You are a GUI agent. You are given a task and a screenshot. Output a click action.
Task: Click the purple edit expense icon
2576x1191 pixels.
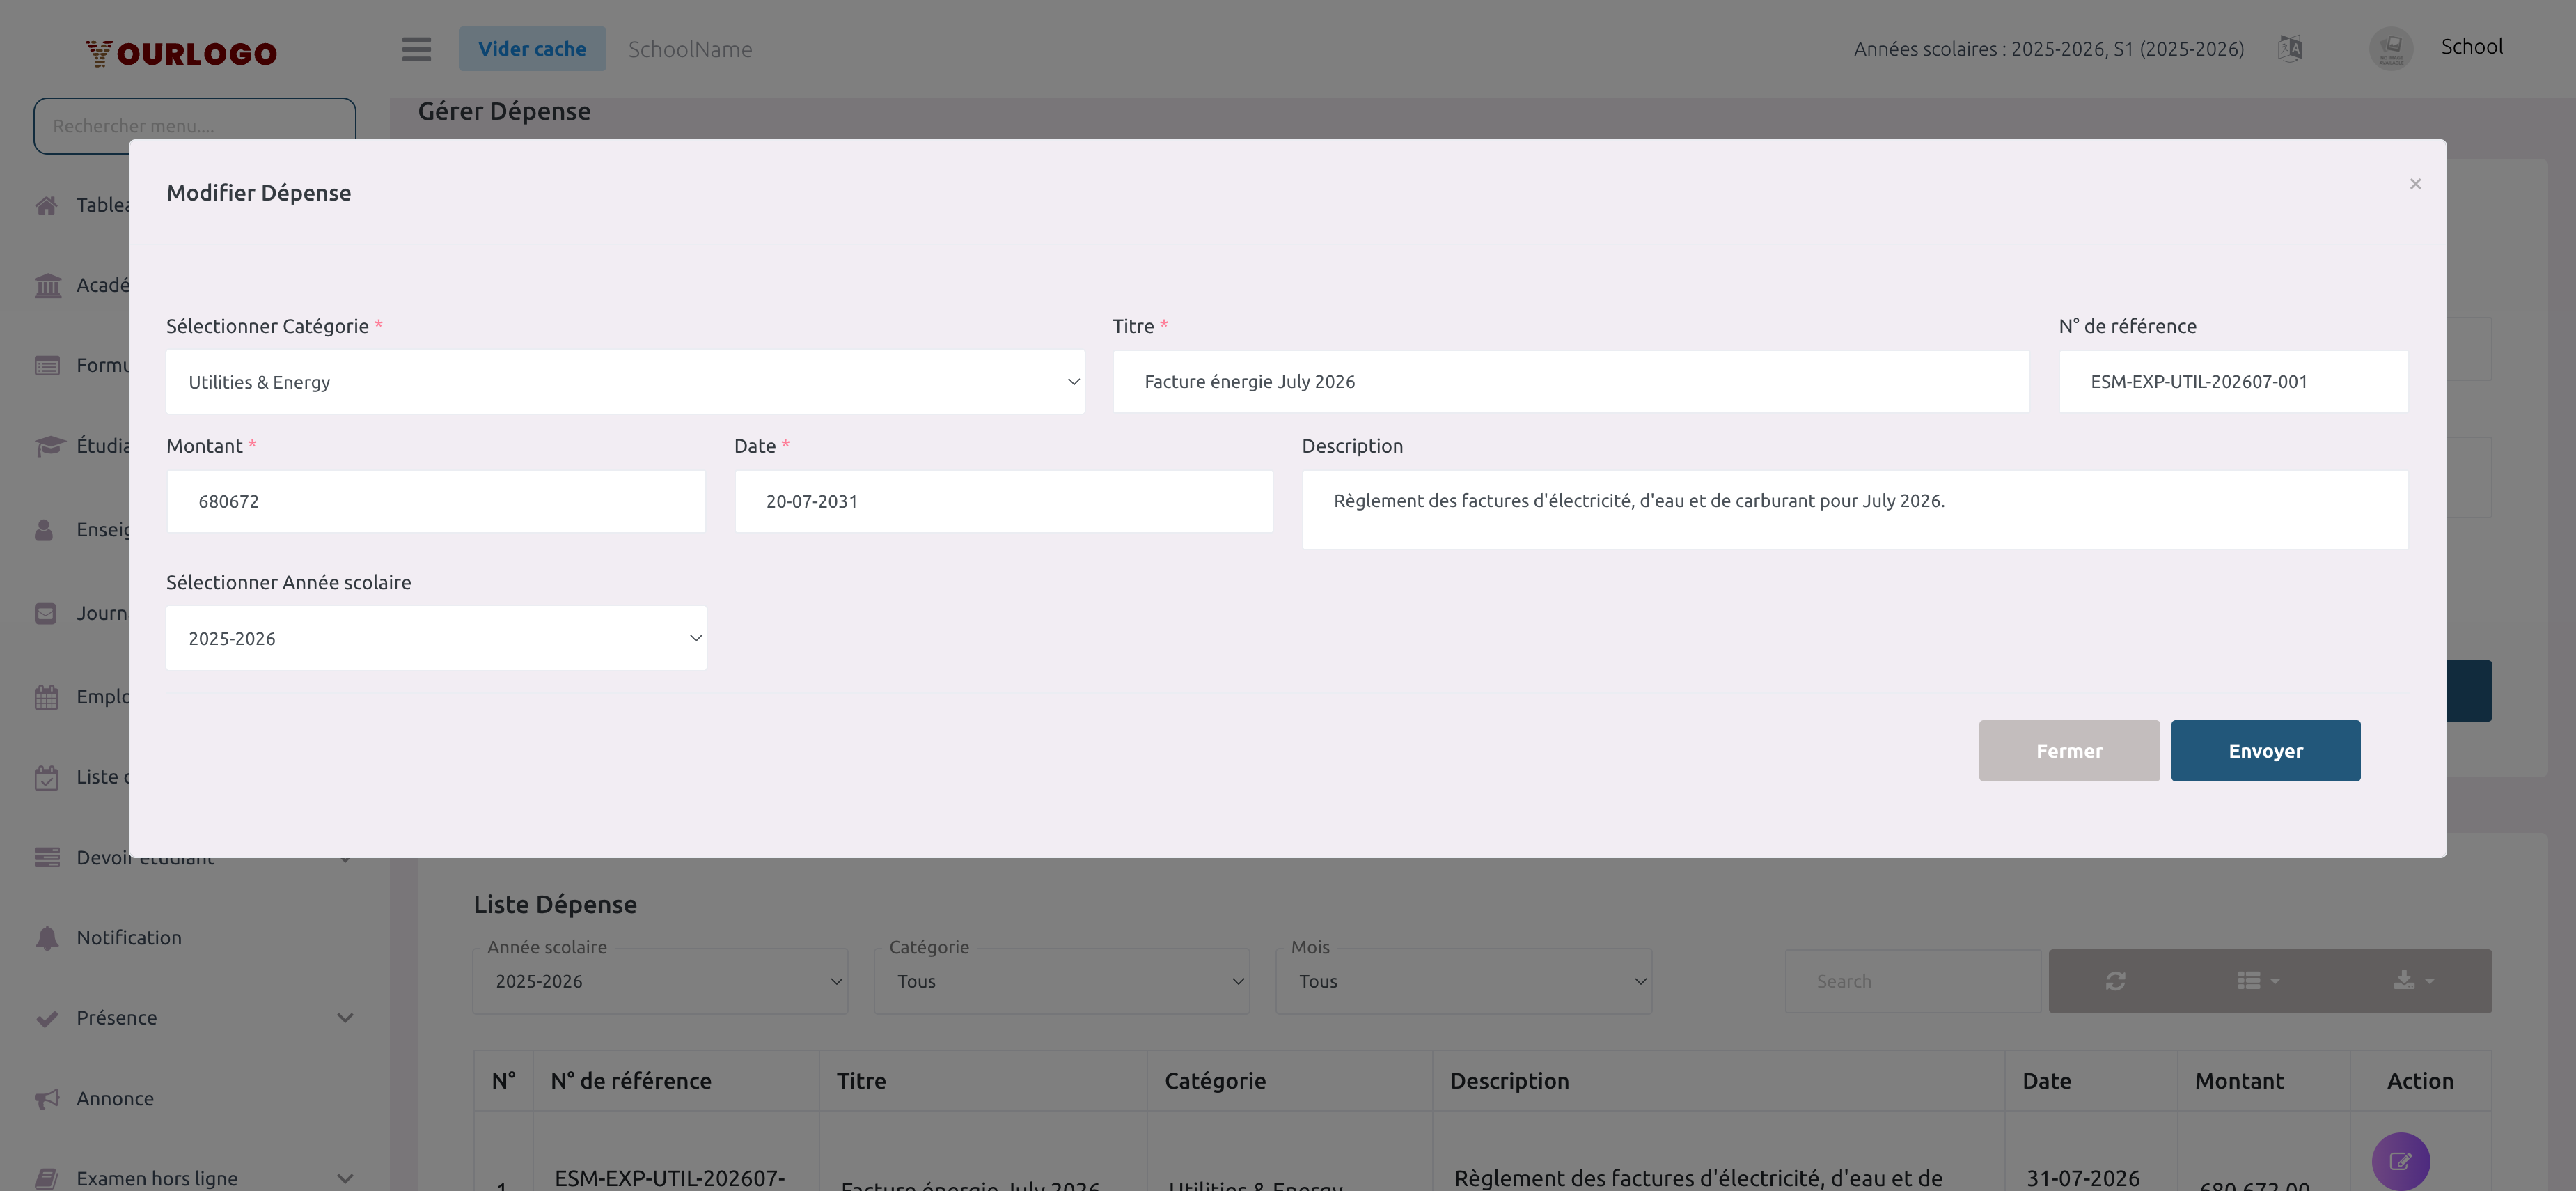pyautogui.click(x=2400, y=1161)
